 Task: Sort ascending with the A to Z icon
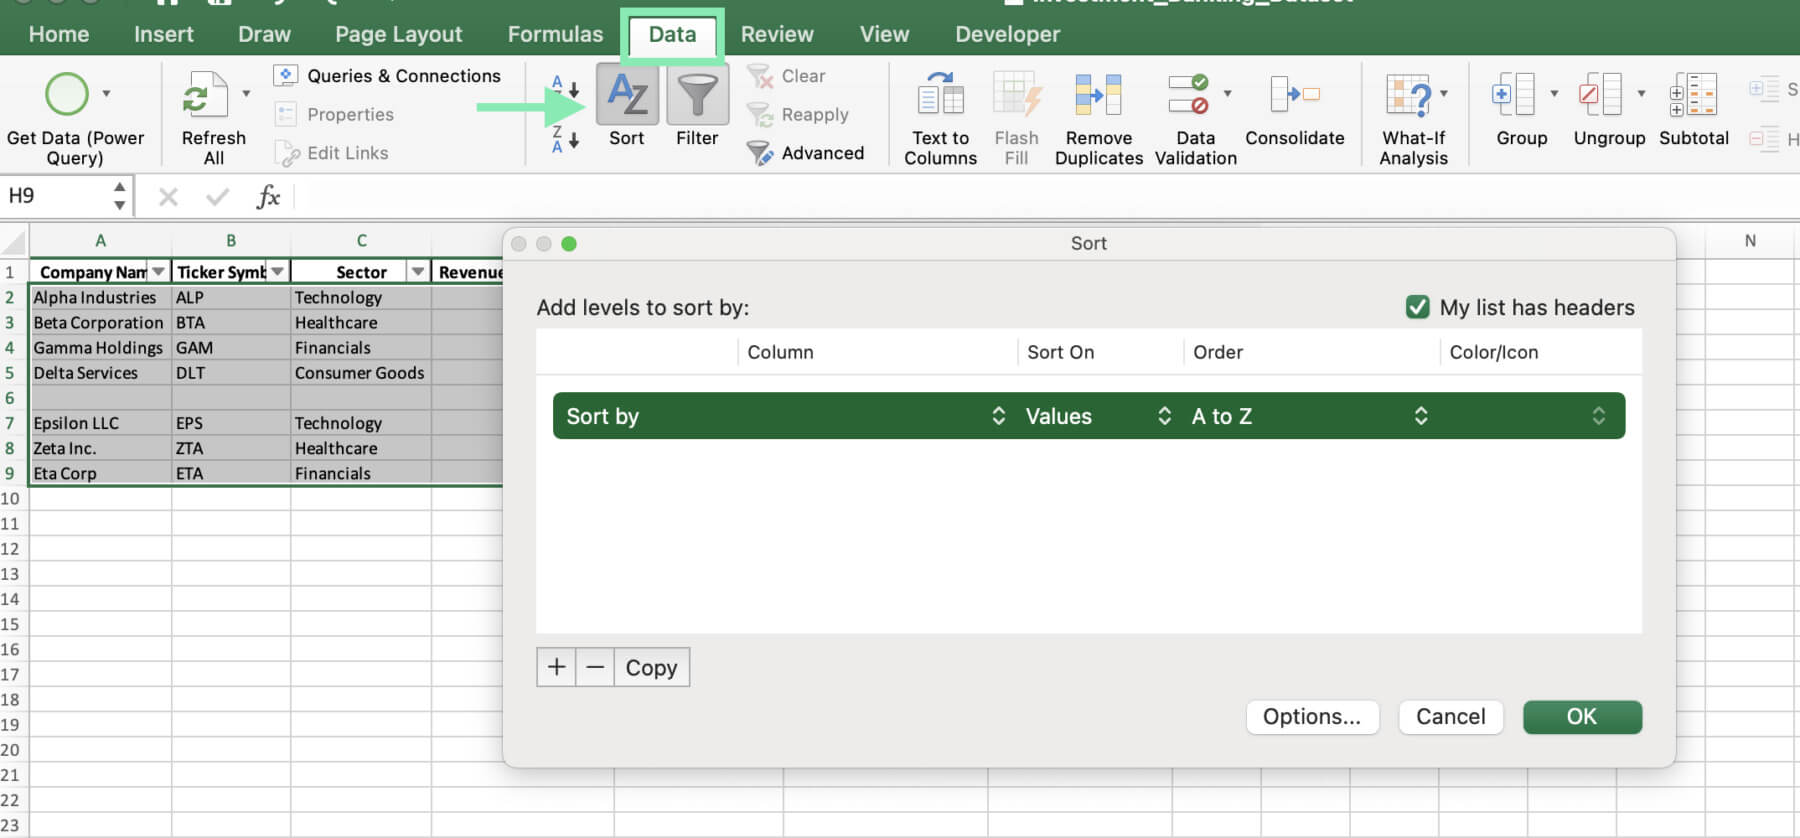[566, 86]
